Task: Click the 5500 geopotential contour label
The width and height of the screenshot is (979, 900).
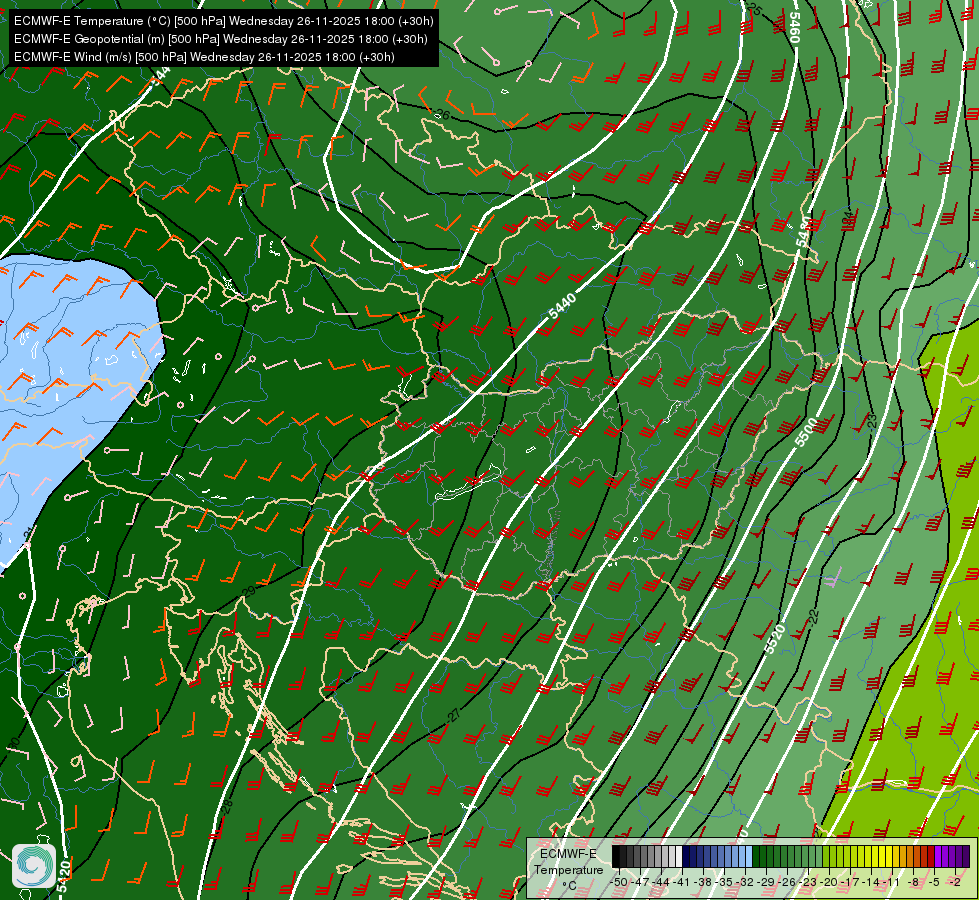Action: (x=806, y=432)
